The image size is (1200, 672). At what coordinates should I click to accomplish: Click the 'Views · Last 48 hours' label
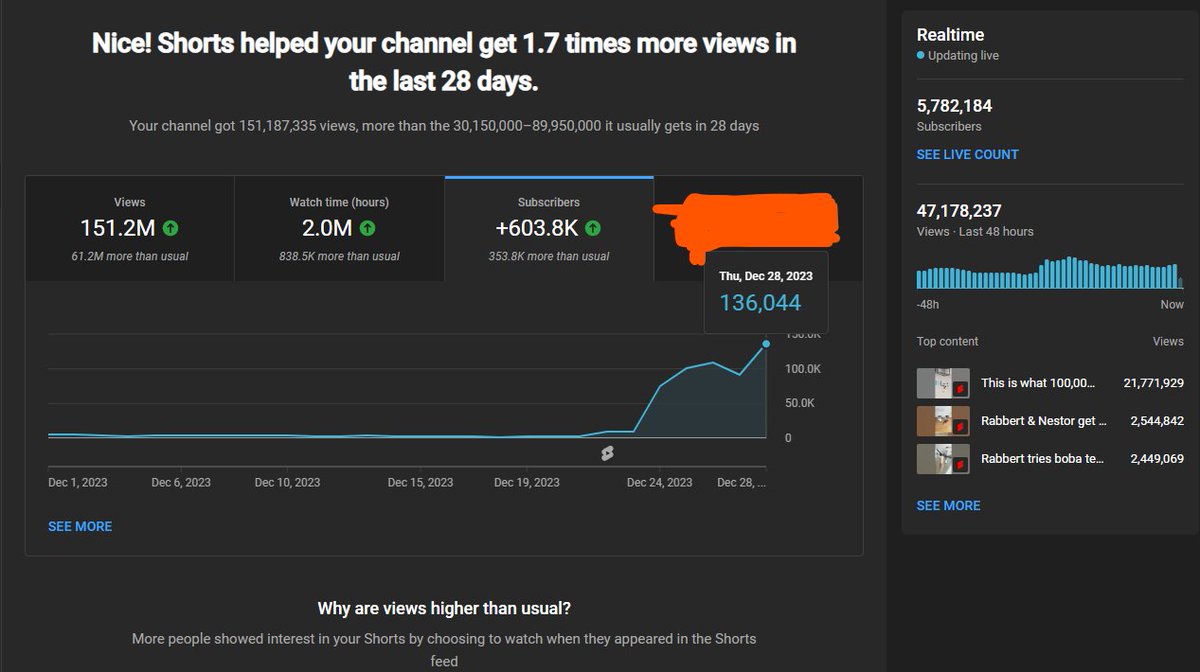[x=975, y=231]
